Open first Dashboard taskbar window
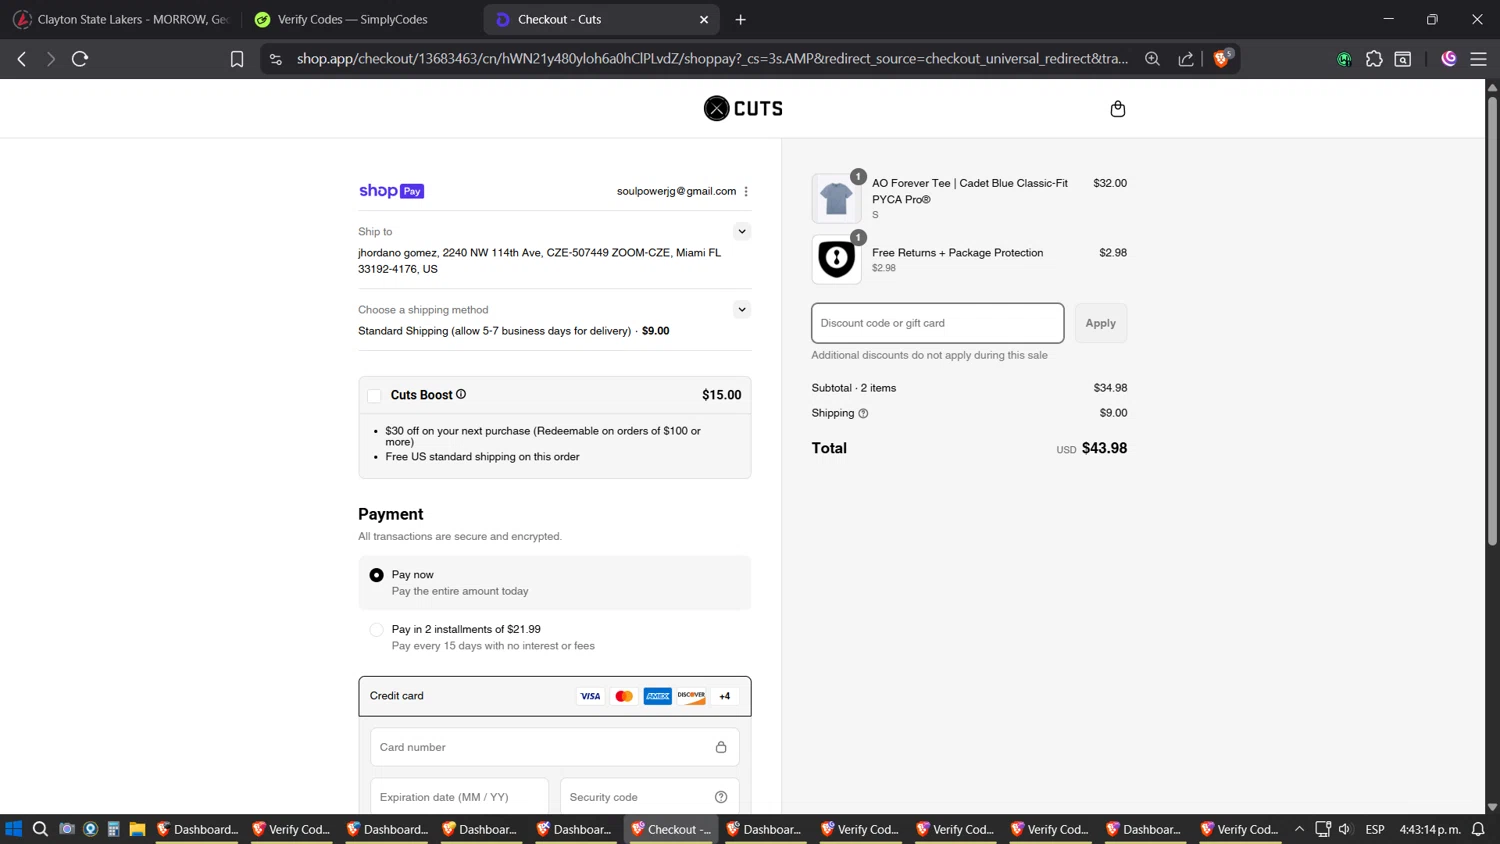Image resolution: width=1500 pixels, height=844 pixels. (x=197, y=829)
